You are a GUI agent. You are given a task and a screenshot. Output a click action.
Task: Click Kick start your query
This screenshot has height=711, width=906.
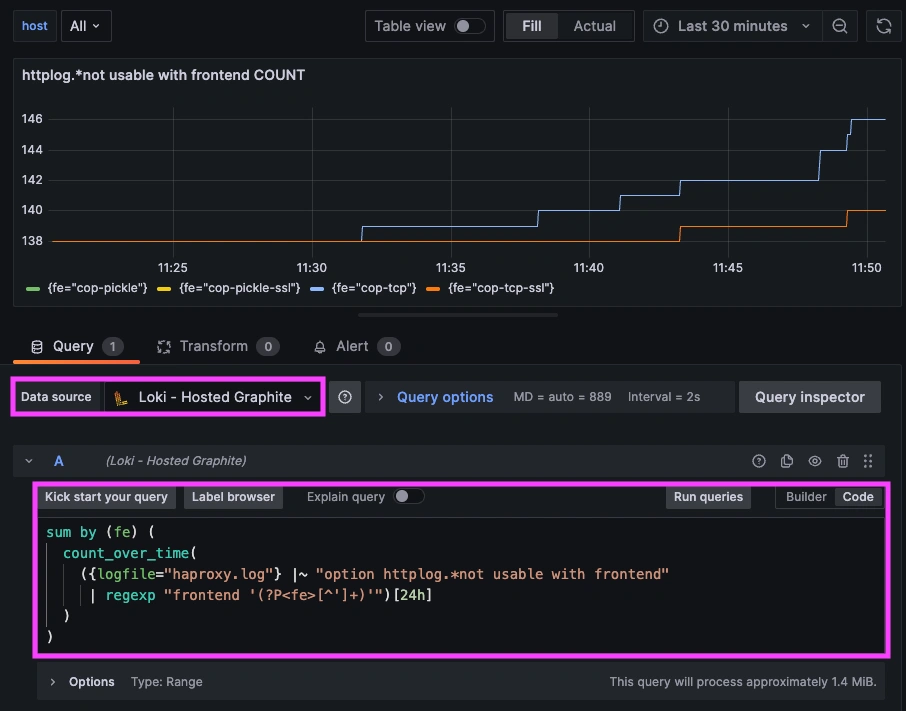click(106, 497)
